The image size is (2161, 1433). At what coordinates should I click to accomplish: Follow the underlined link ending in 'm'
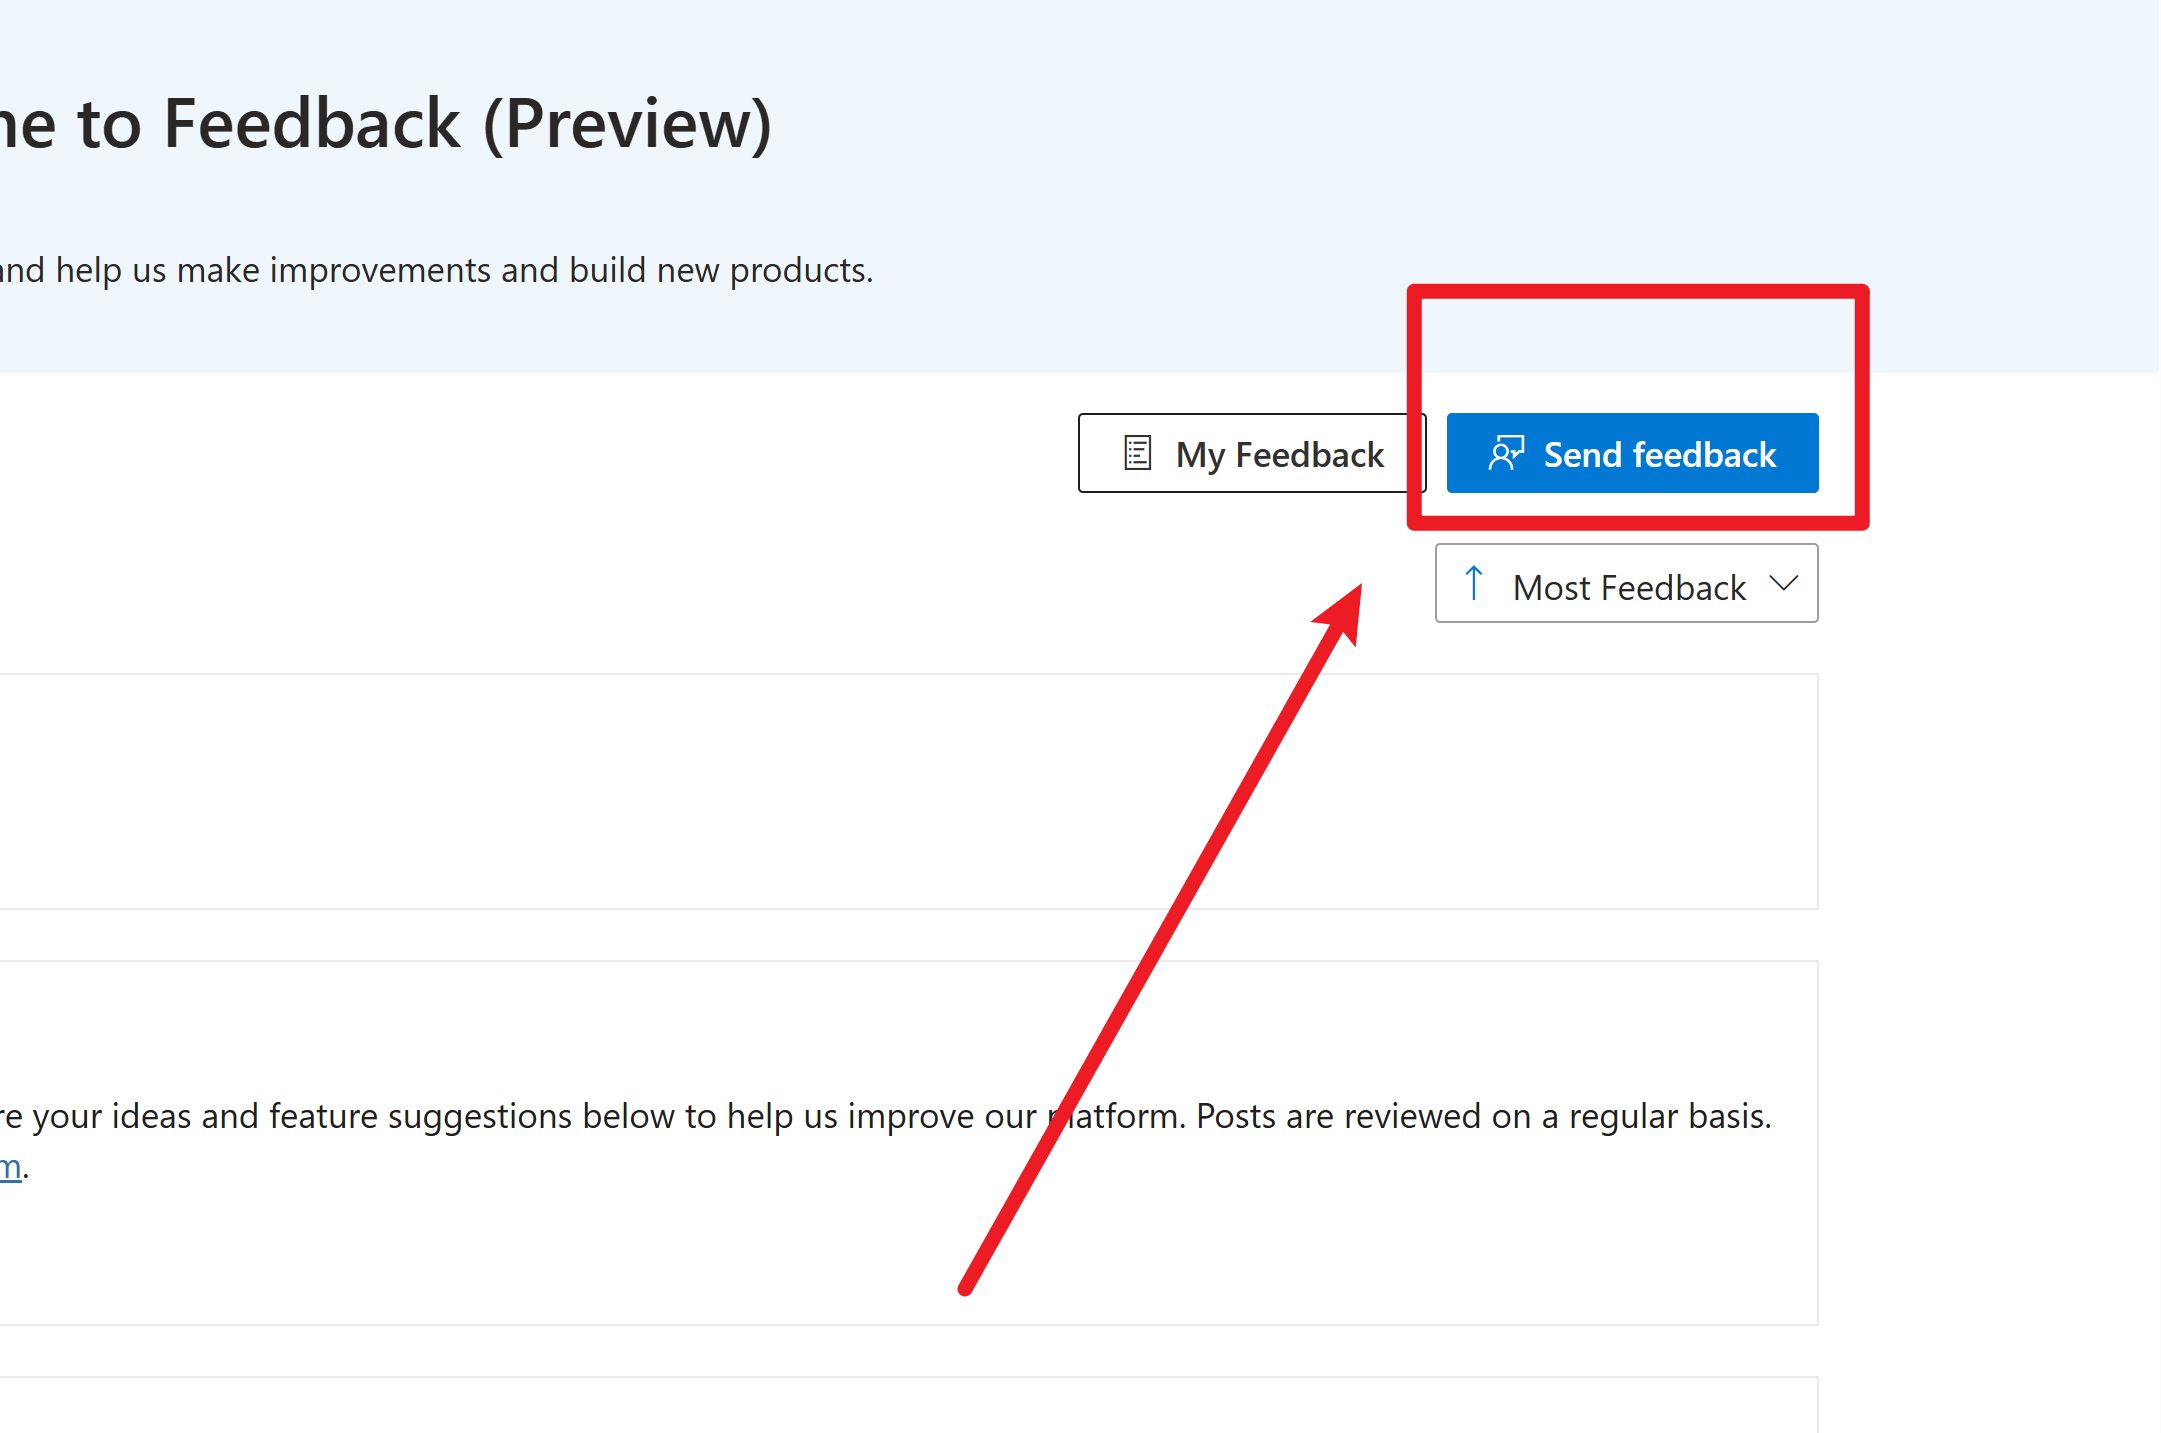click(10, 1167)
